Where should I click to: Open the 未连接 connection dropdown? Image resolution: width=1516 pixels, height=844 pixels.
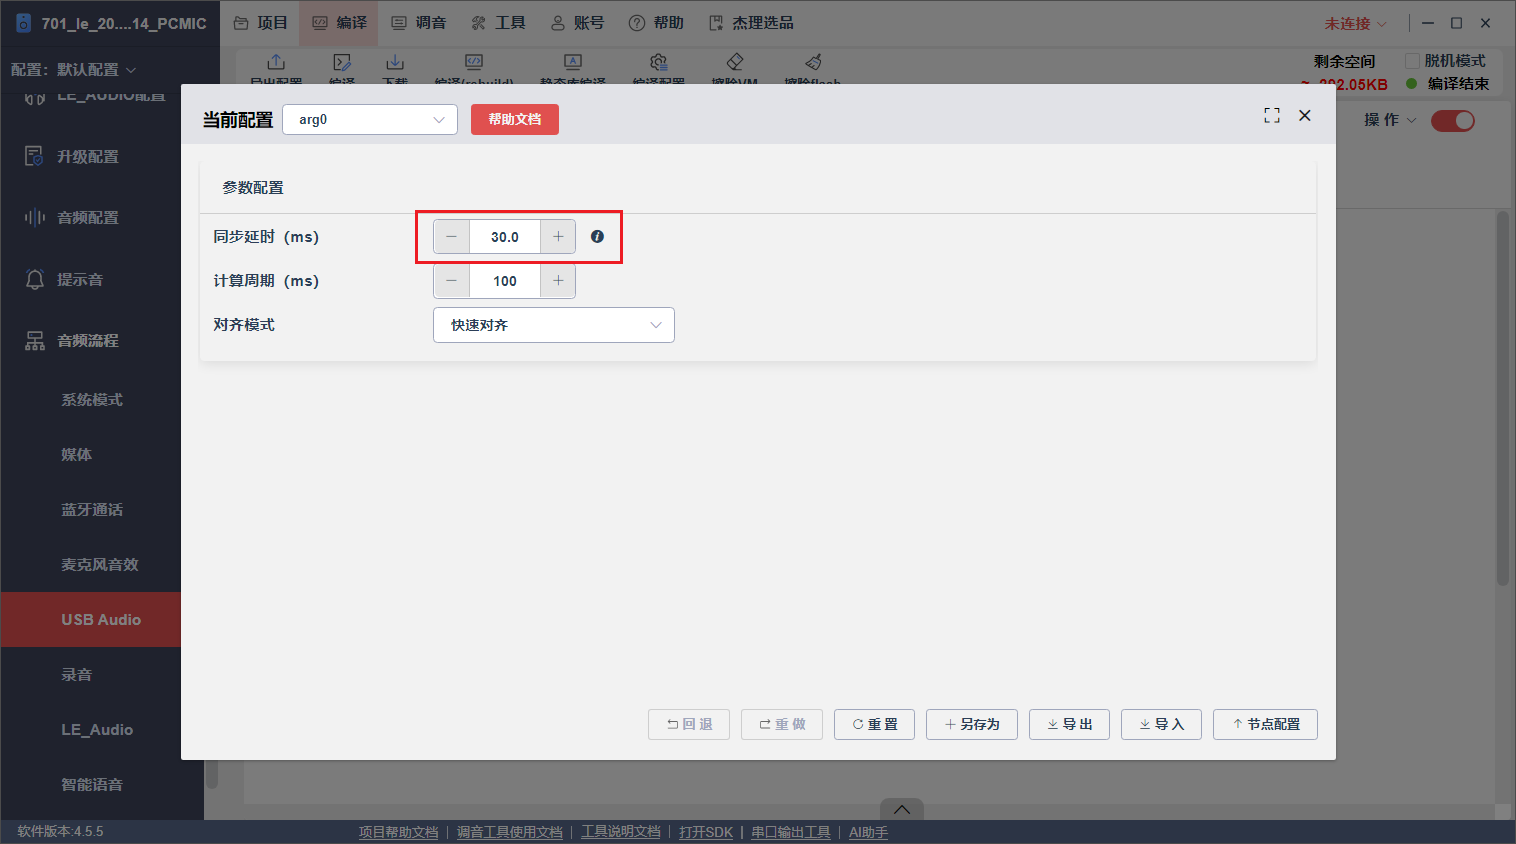(x=1355, y=24)
